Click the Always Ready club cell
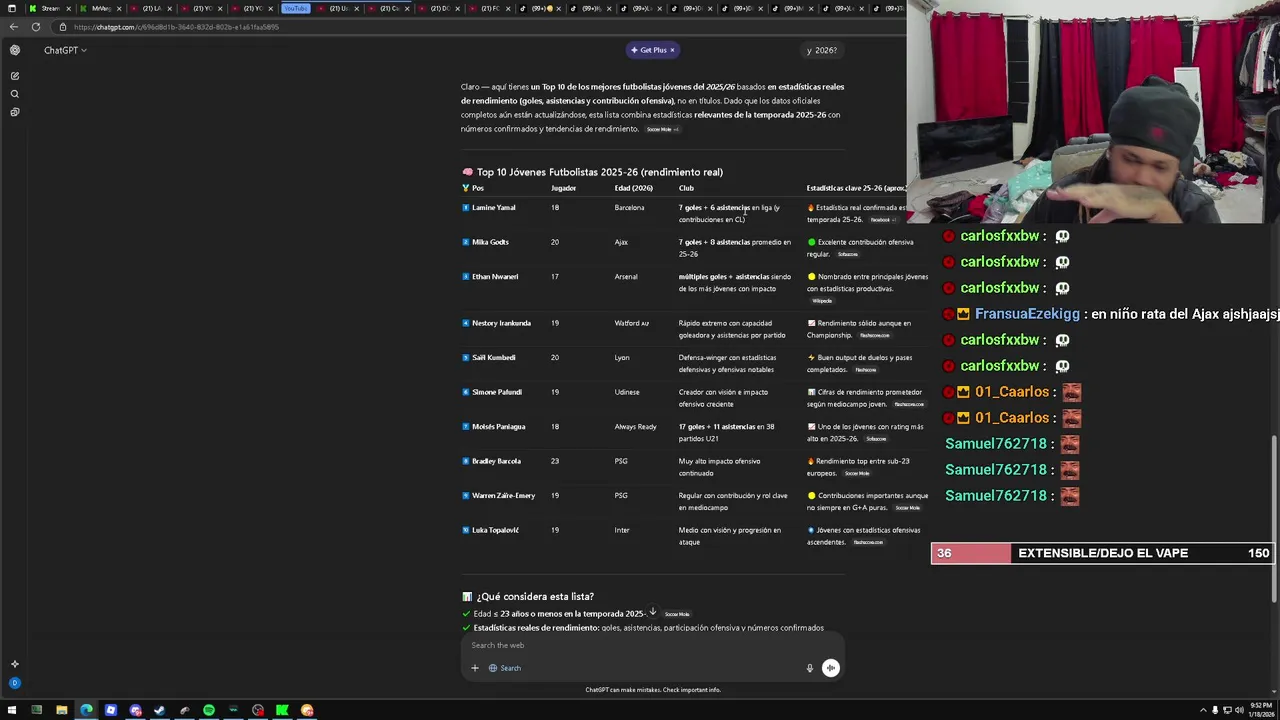This screenshot has height=720, width=1280. click(x=635, y=427)
